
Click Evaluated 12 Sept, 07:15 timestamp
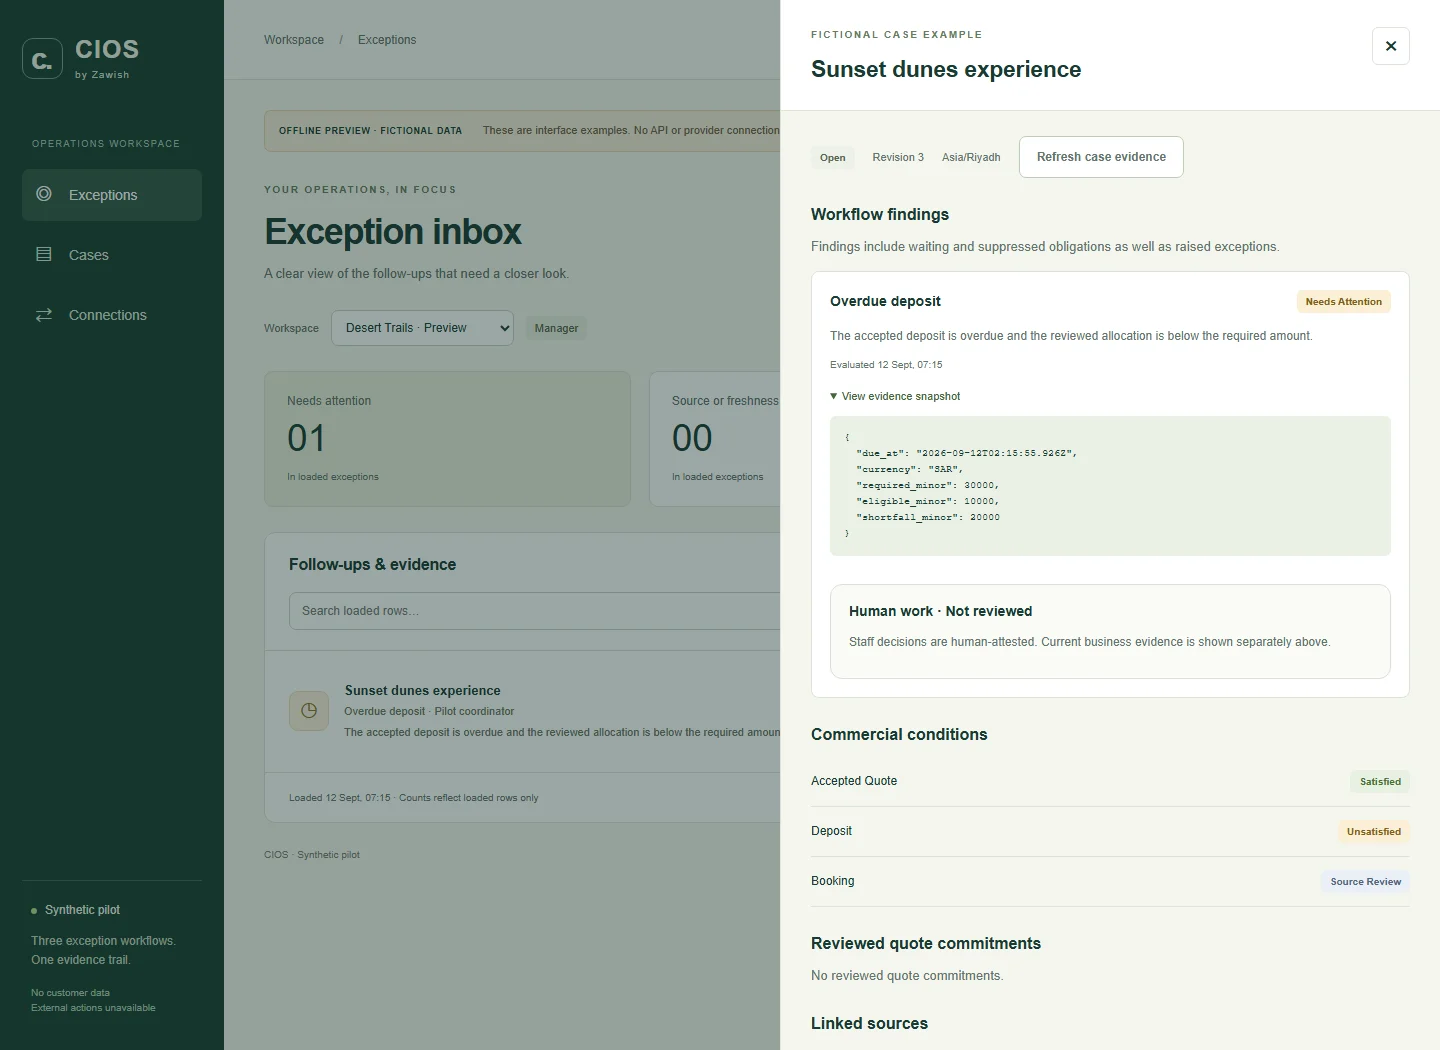886,365
